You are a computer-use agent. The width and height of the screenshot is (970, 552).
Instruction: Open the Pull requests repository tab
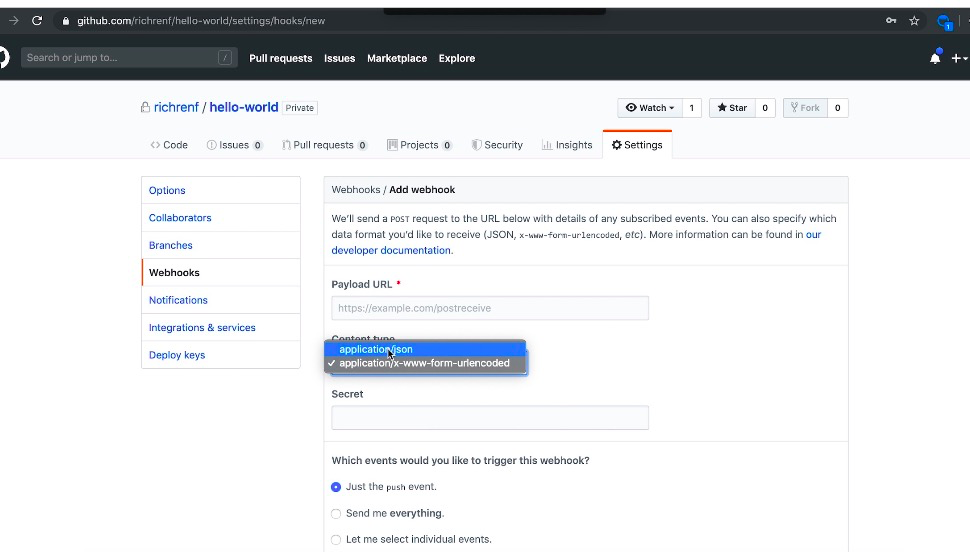325,145
